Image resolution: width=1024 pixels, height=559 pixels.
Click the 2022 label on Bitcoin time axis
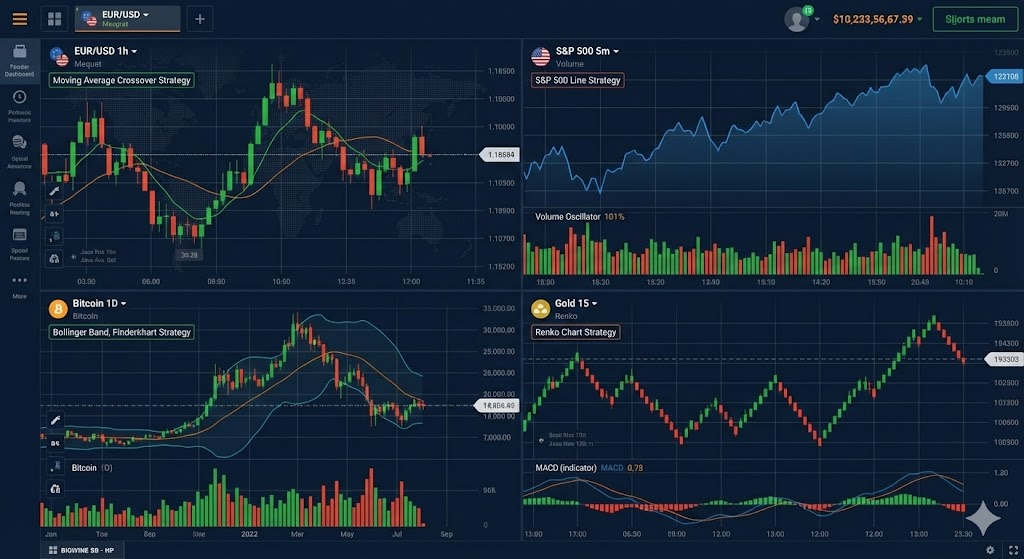coord(249,534)
